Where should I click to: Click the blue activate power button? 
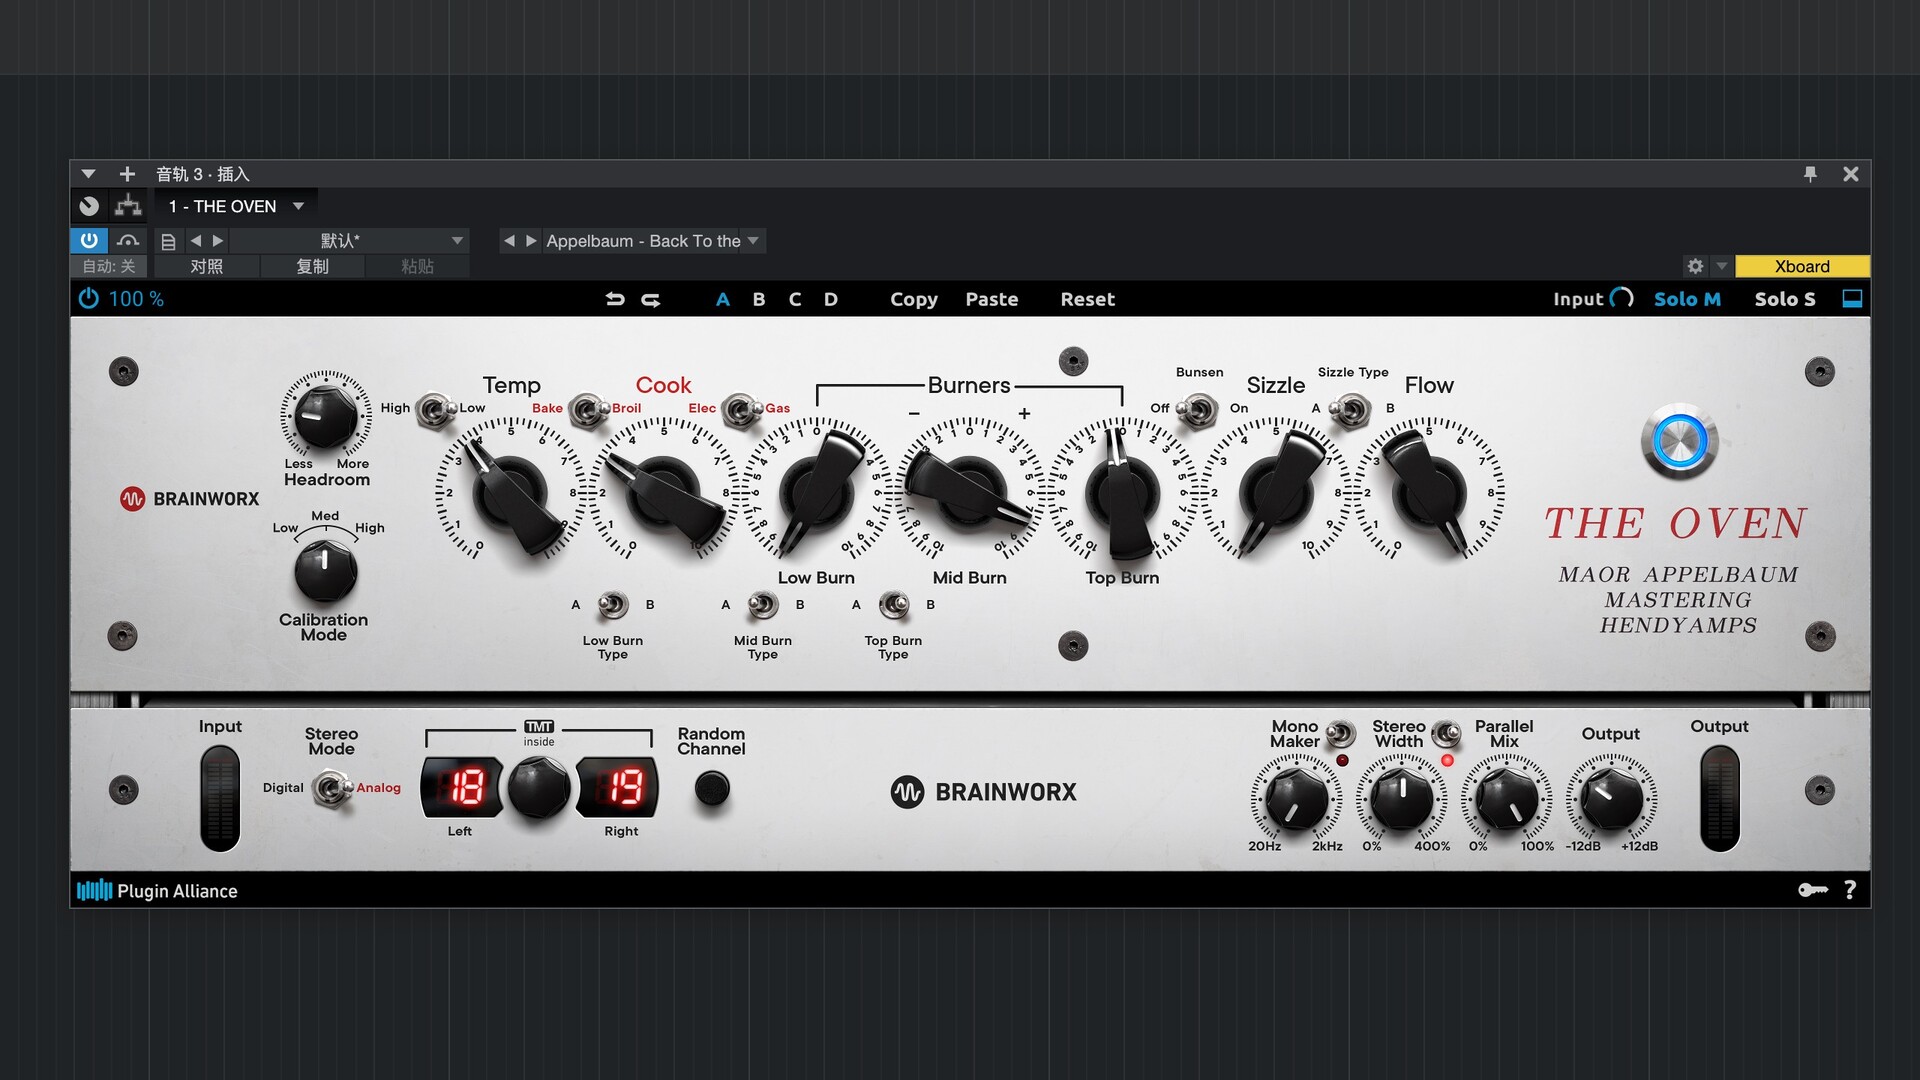(x=89, y=240)
